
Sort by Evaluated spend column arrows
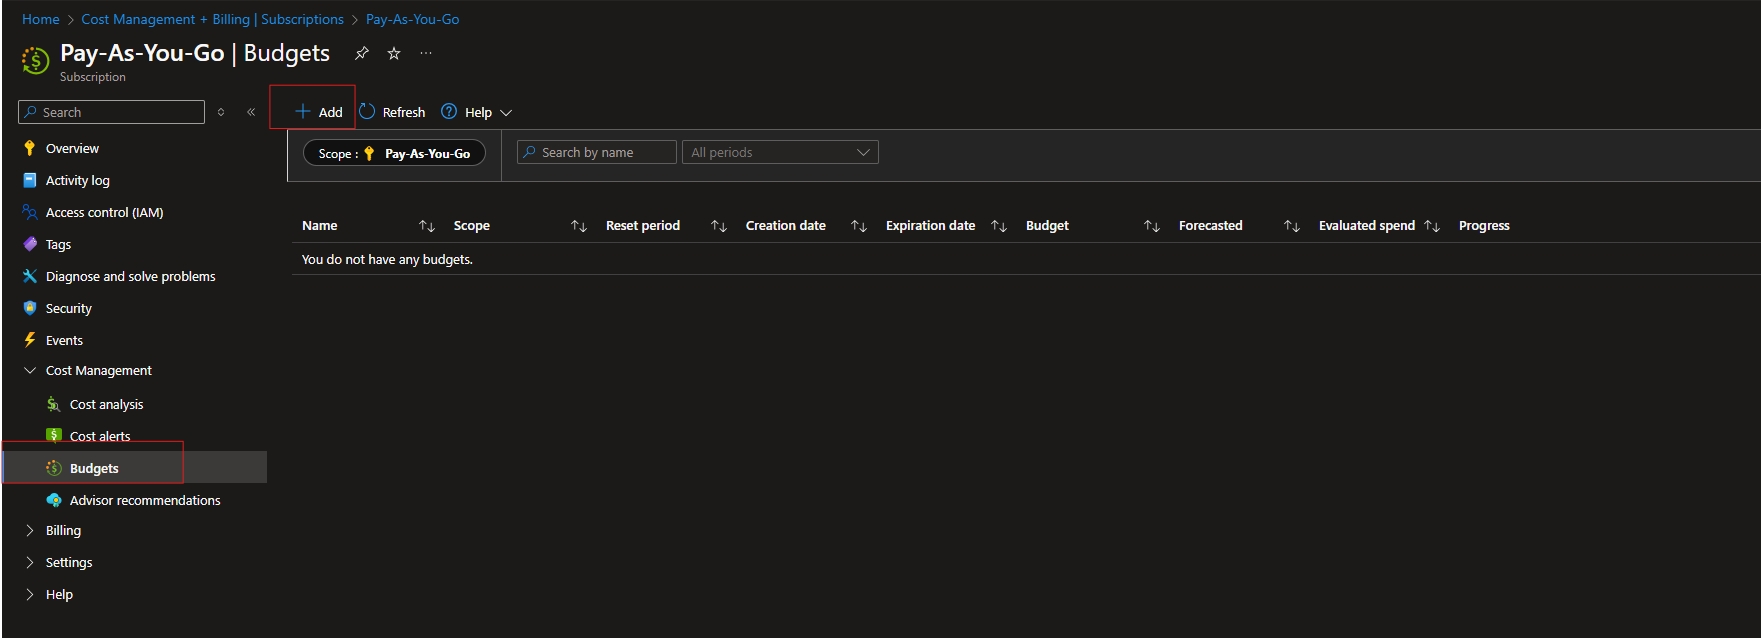(x=1432, y=226)
